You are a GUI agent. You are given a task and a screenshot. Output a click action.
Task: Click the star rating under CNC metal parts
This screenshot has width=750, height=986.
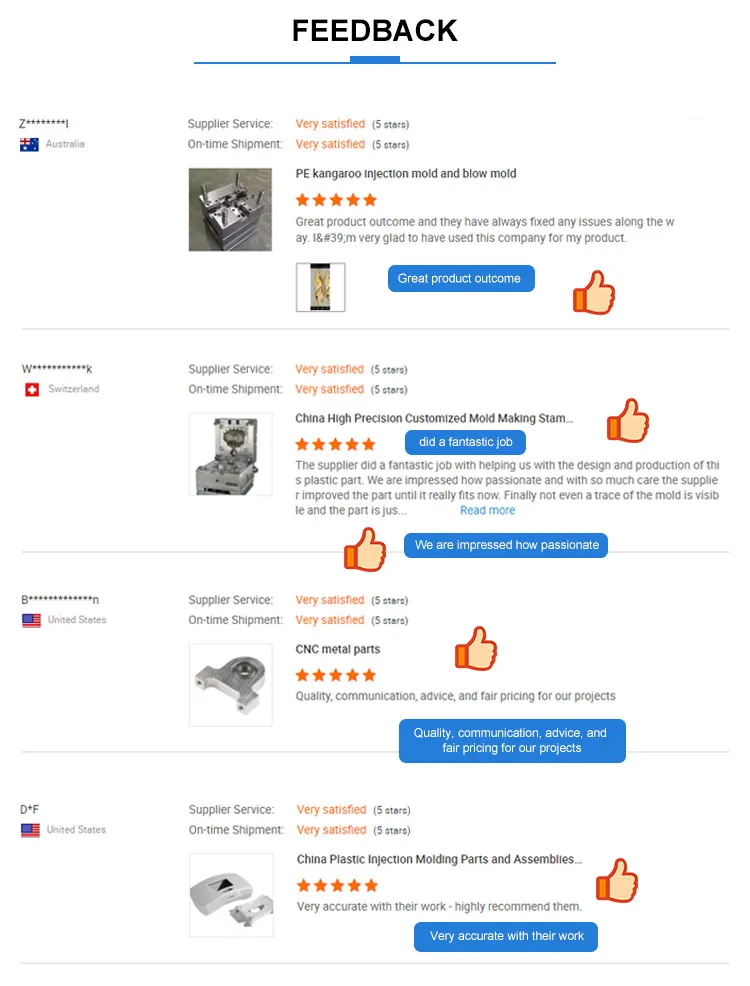tap(336, 675)
